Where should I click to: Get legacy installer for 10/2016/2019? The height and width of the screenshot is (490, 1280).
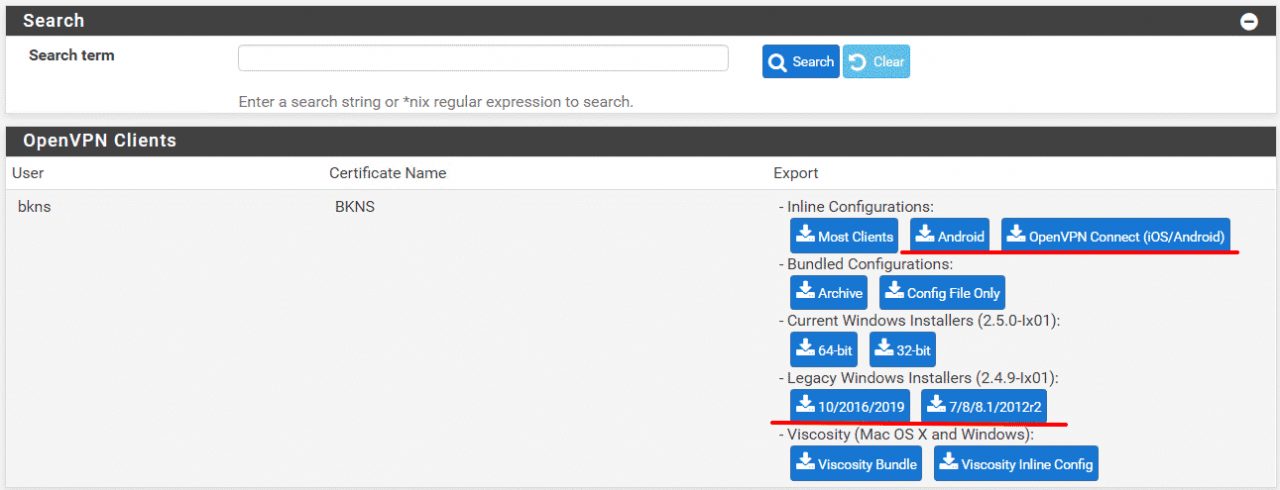coord(850,406)
